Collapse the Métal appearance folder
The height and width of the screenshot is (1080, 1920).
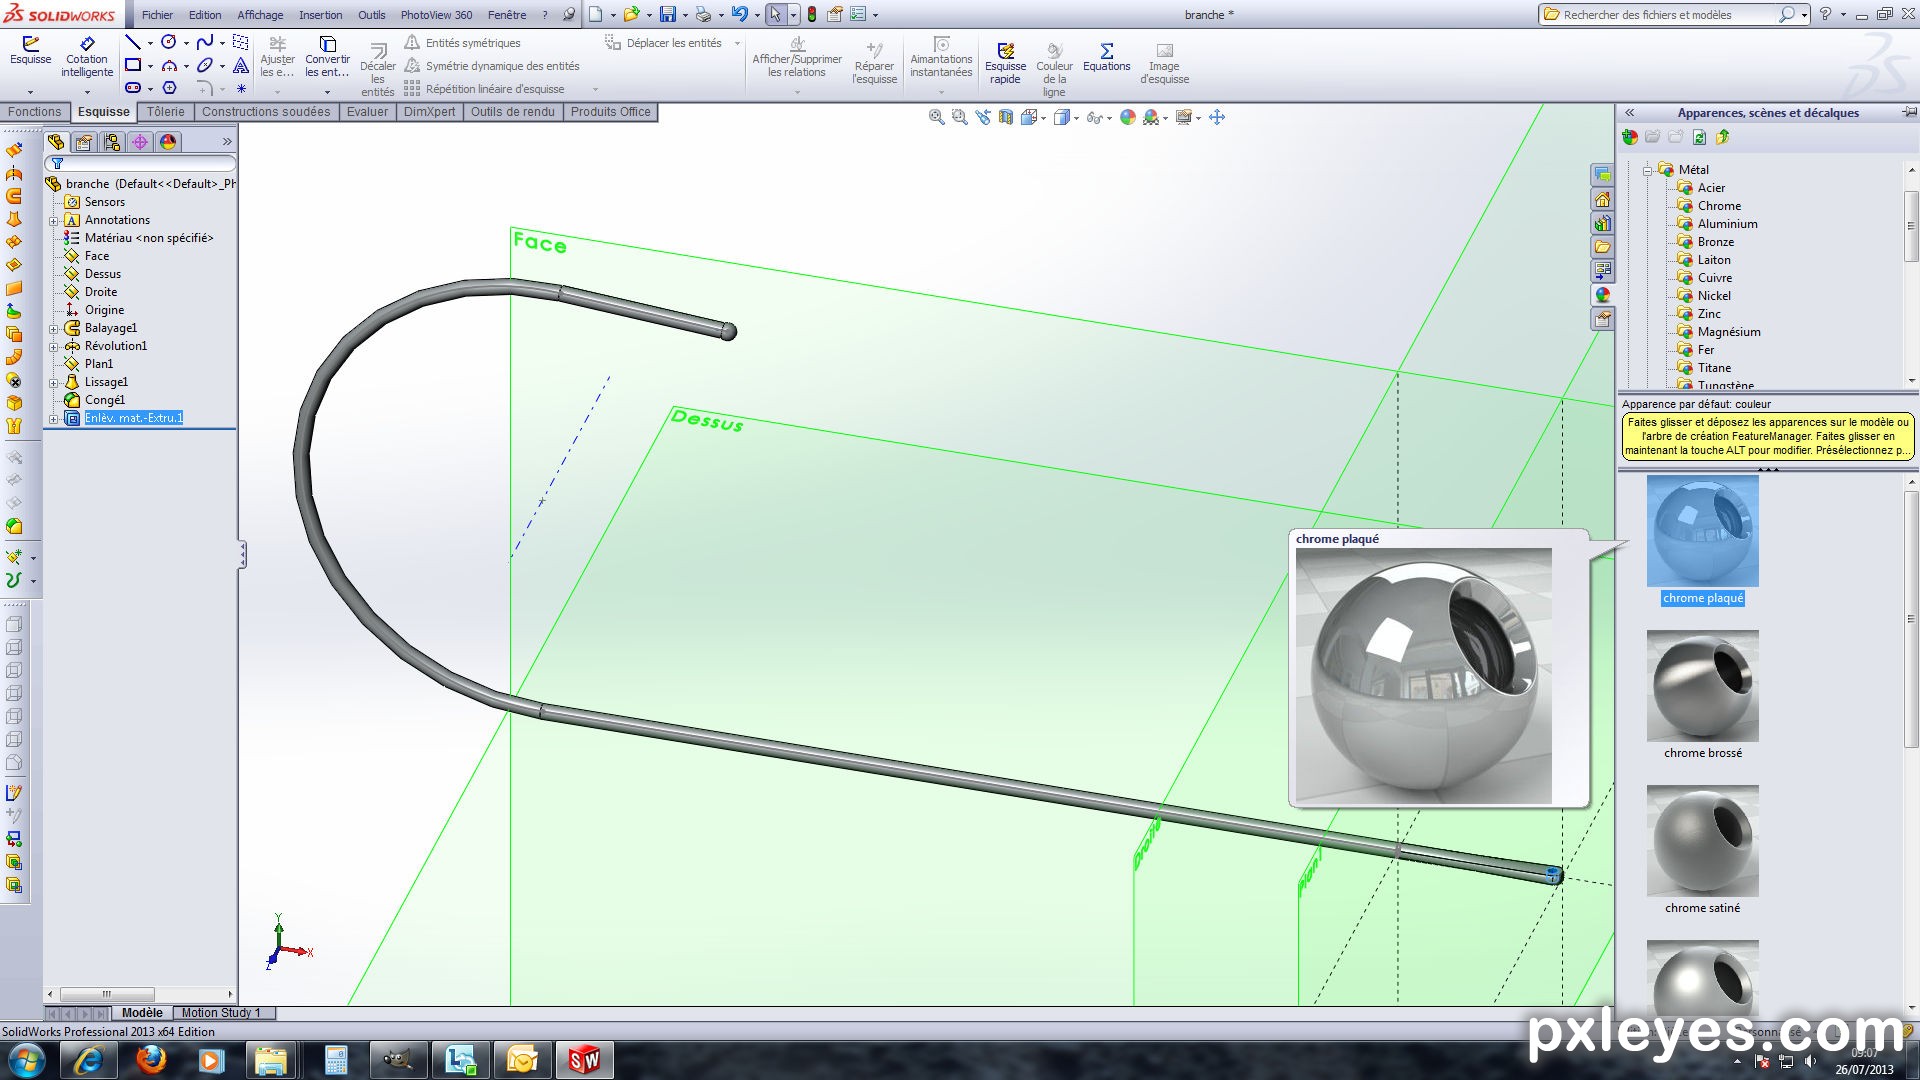click(x=1647, y=170)
